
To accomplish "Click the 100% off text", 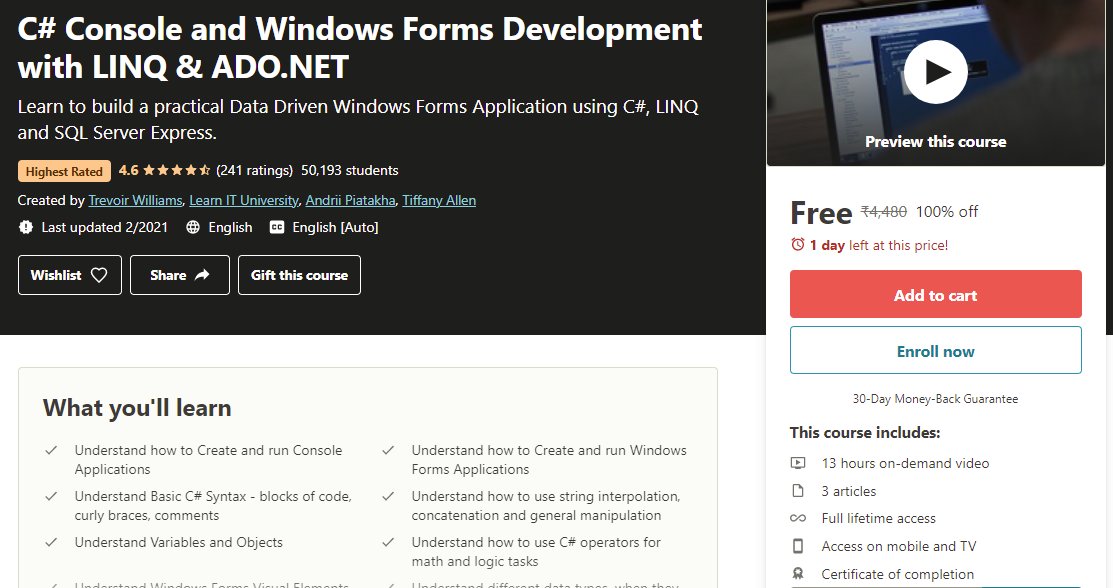I will [947, 212].
